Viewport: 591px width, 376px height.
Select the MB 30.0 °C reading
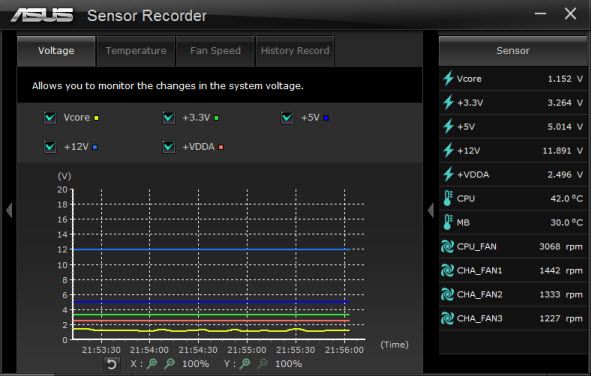pos(567,222)
